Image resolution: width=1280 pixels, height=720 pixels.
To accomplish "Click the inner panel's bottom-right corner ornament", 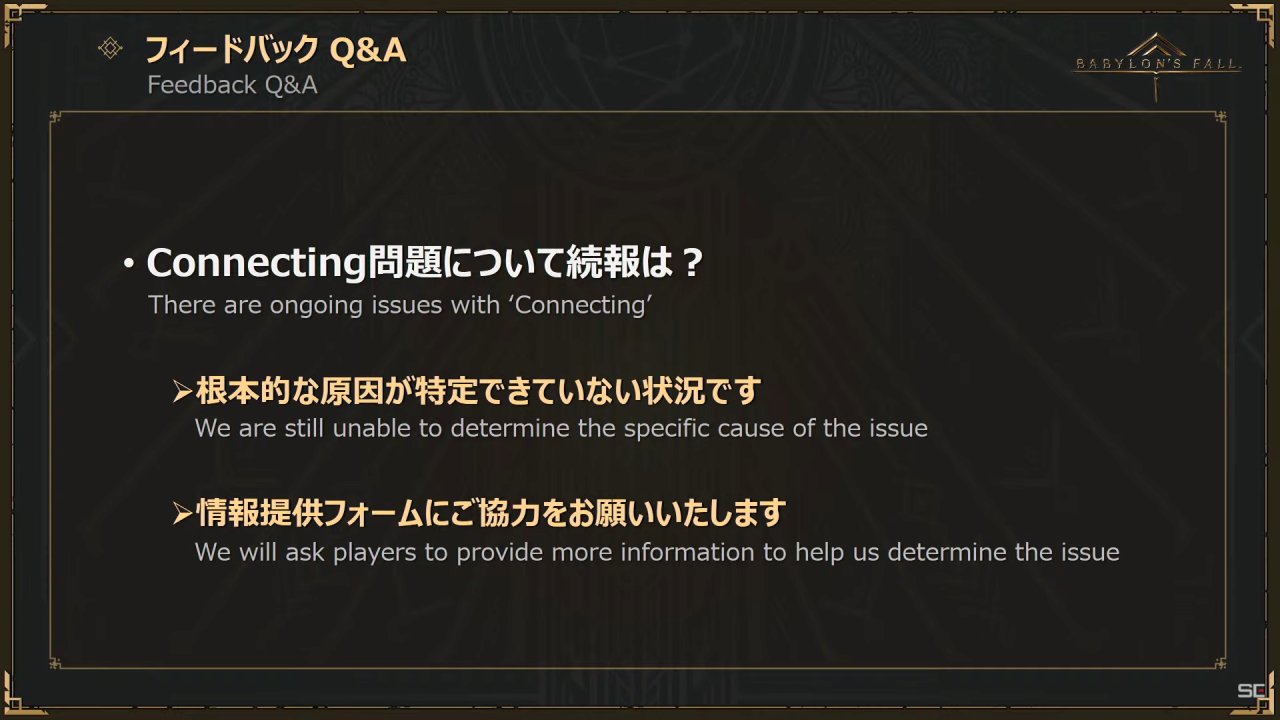I will 1220,661.
